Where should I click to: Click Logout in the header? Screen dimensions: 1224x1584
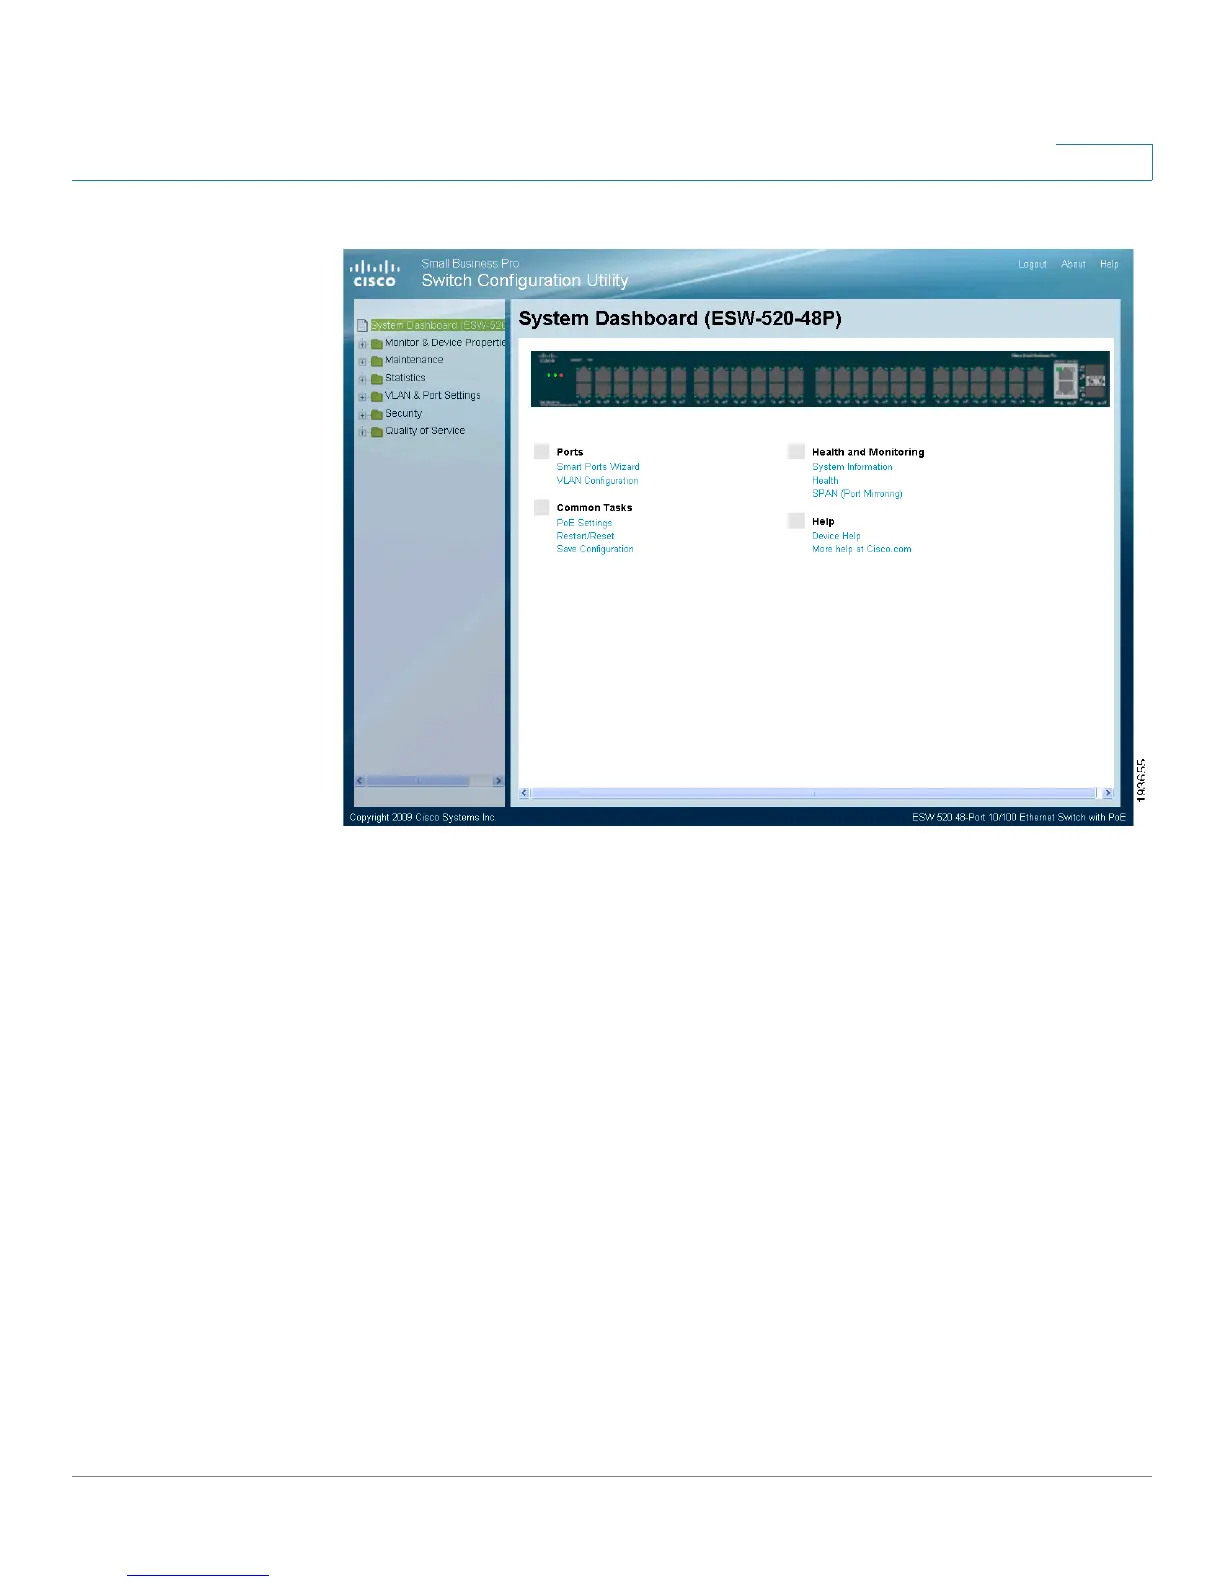pyautogui.click(x=1032, y=264)
